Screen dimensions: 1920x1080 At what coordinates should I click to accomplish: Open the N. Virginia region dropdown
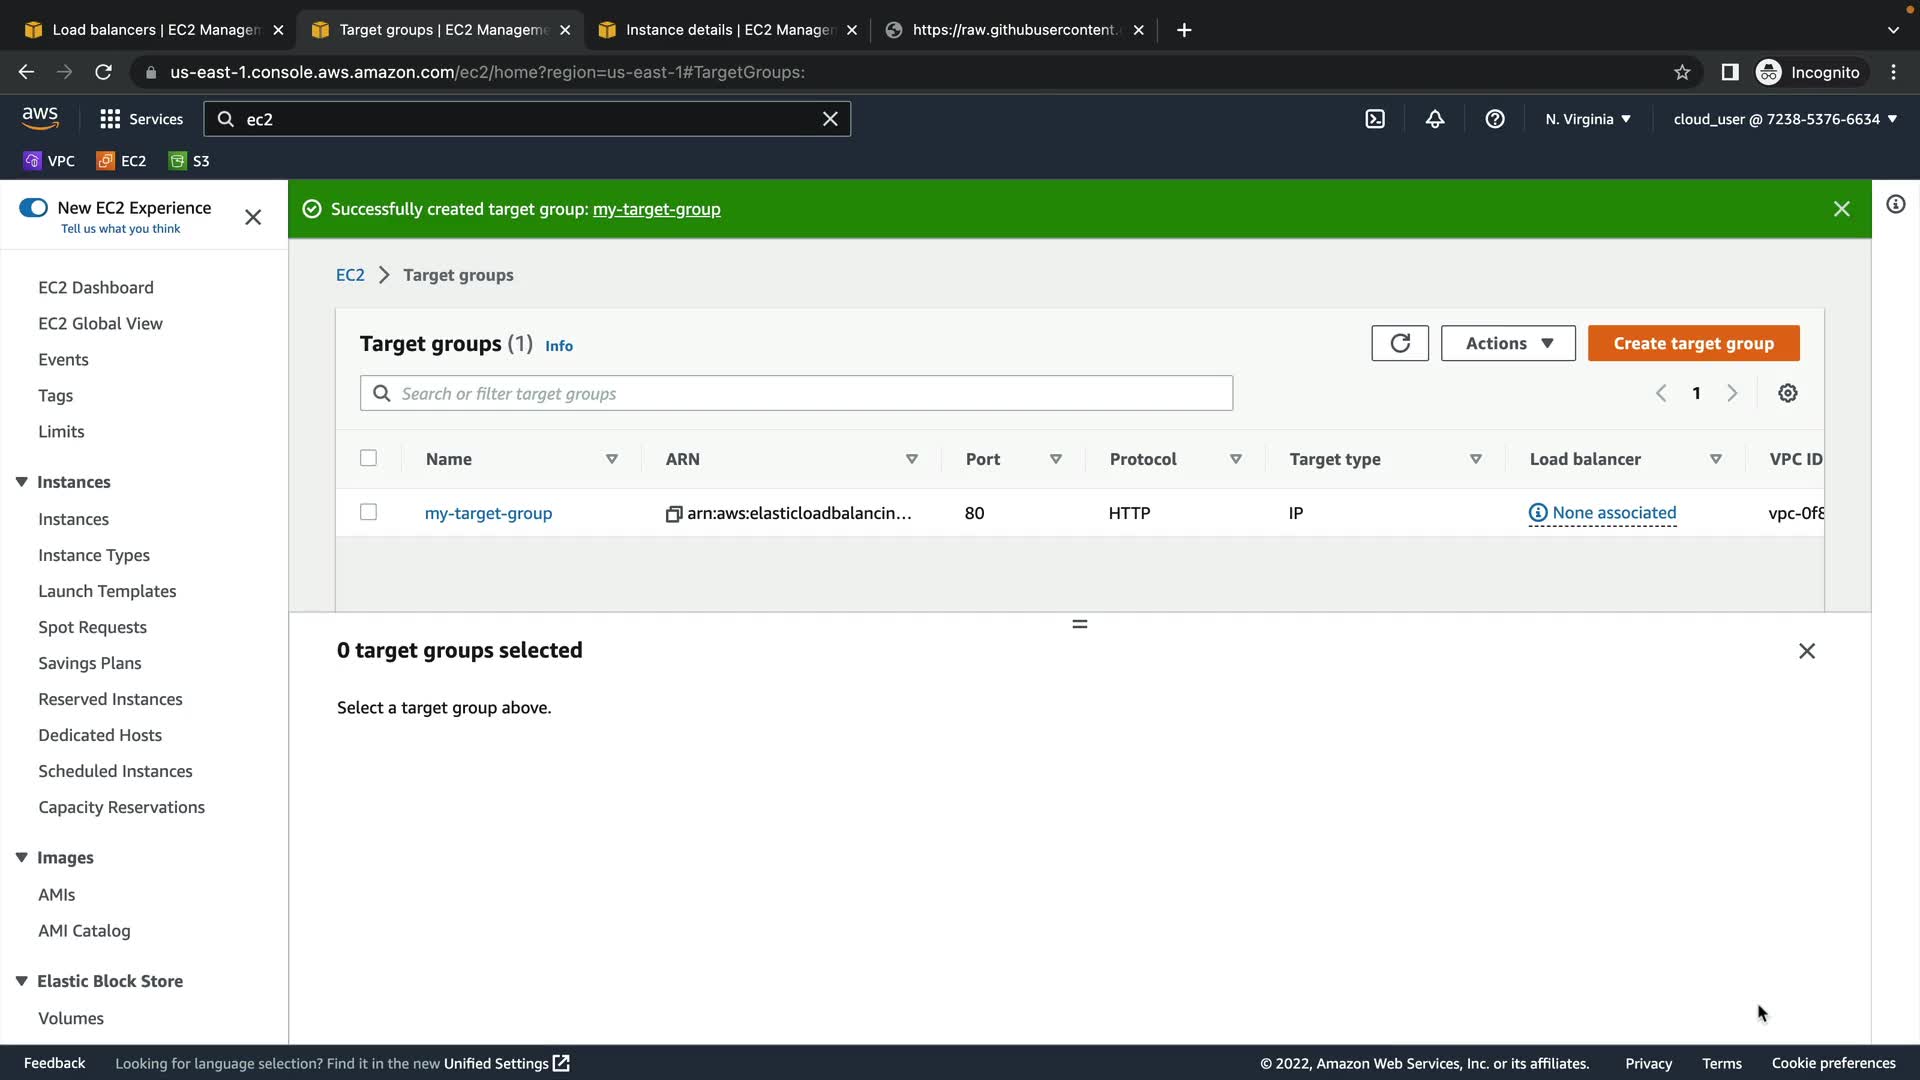[1587, 119]
